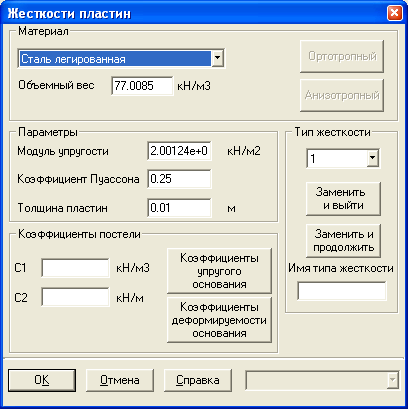Image resolution: width=408 pixels, height=409 pixels.
Task: Click Заменить и выйти button
Action: pyautogui.click(x=343, y=199)
